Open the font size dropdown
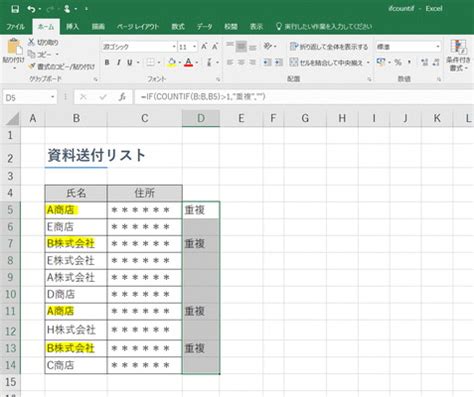Image resolution: width=474 pixels, height=397 pixels. tap(195, 47)
